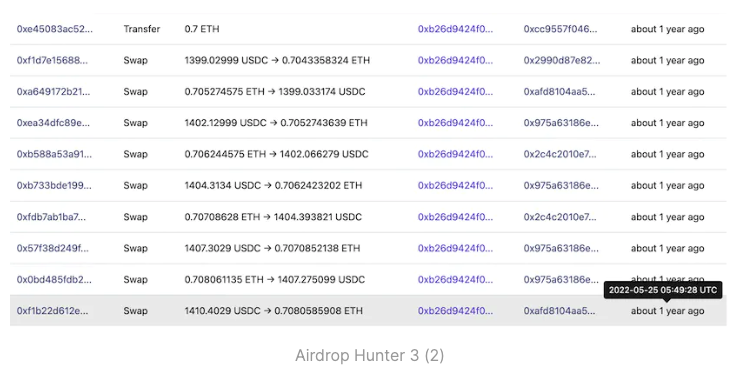Open transaction hash 0xf1d7e15688...

(52, 61)
